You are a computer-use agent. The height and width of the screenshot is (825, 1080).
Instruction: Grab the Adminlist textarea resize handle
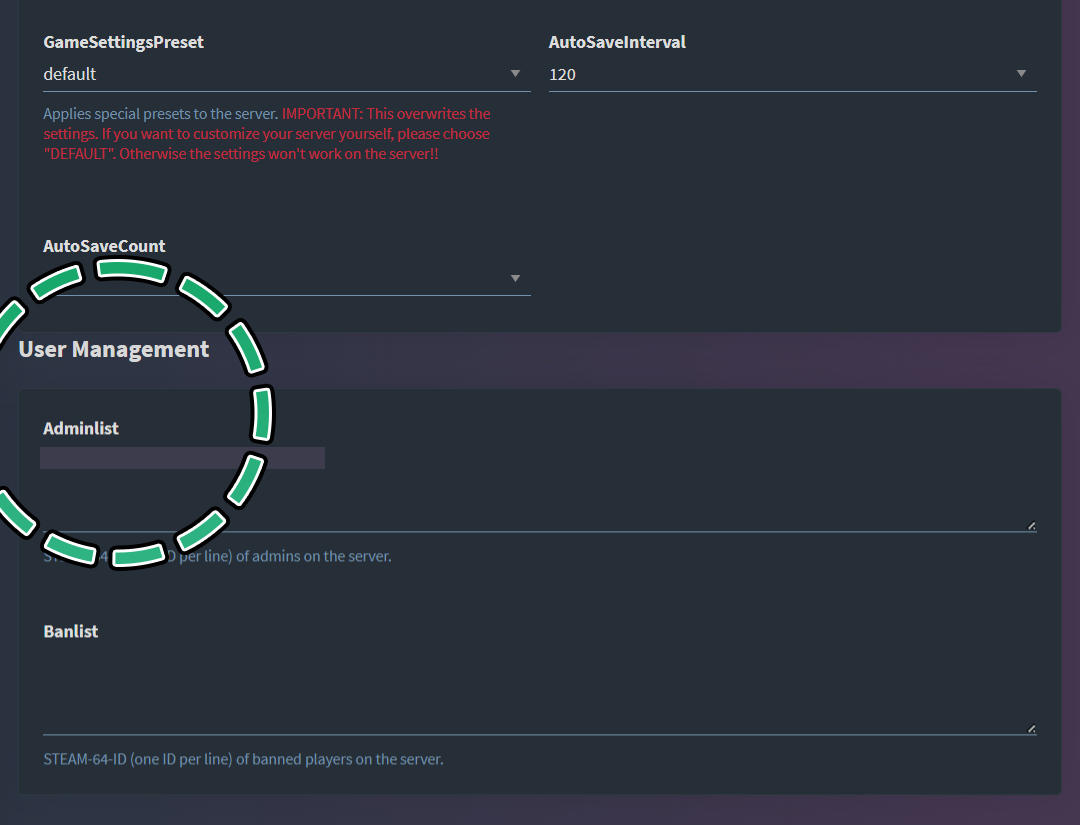[x=1031, y=525]
